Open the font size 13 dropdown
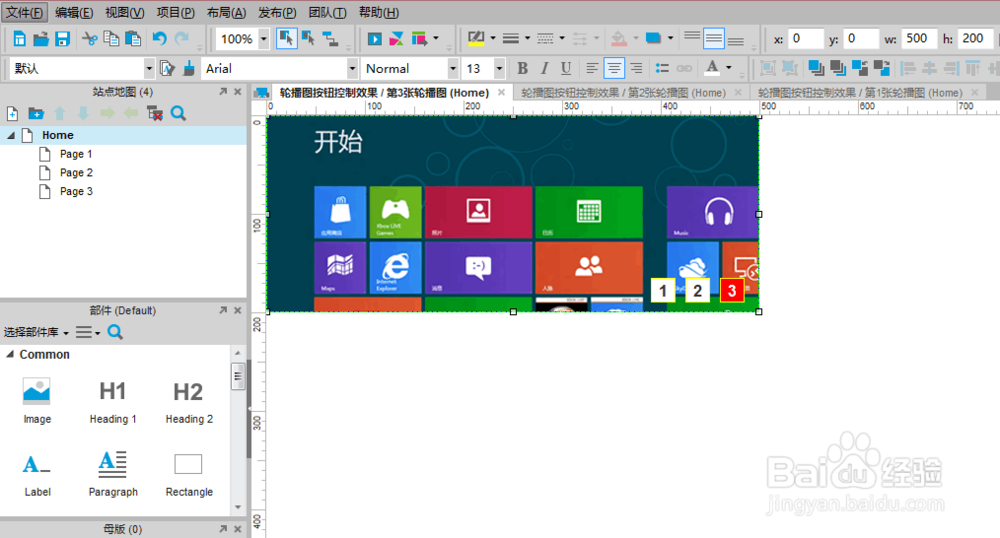 click(x=499, y=68)
